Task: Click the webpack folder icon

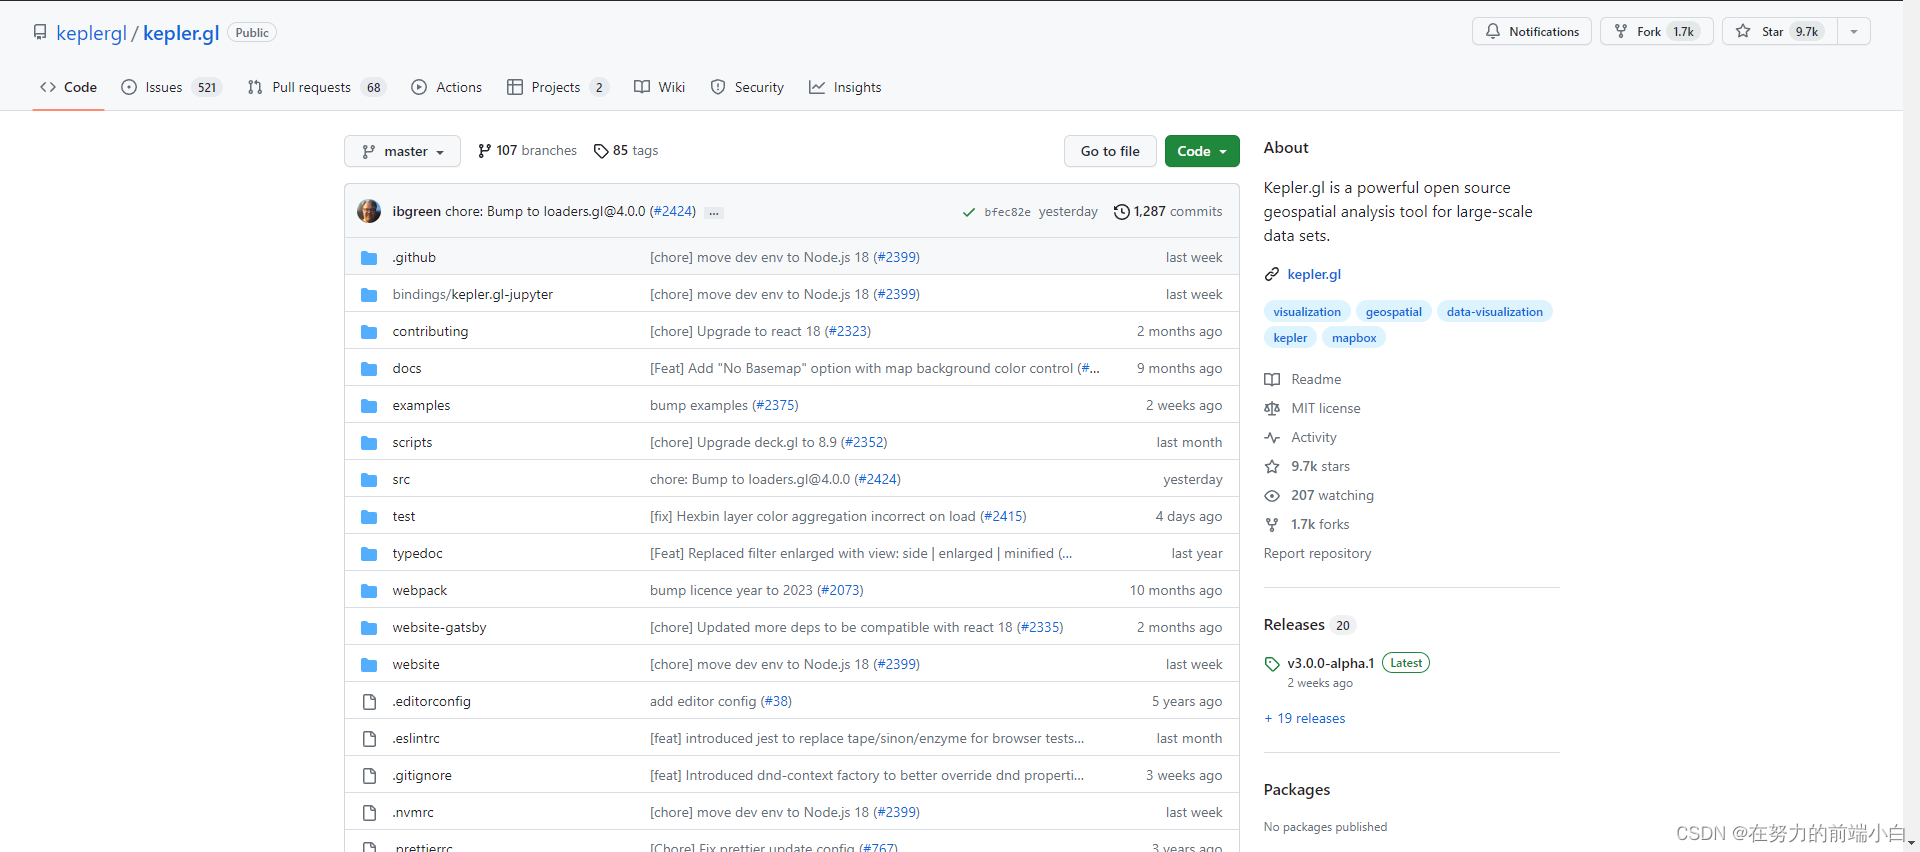Action: pyautogui.click(x=369, y=591)
